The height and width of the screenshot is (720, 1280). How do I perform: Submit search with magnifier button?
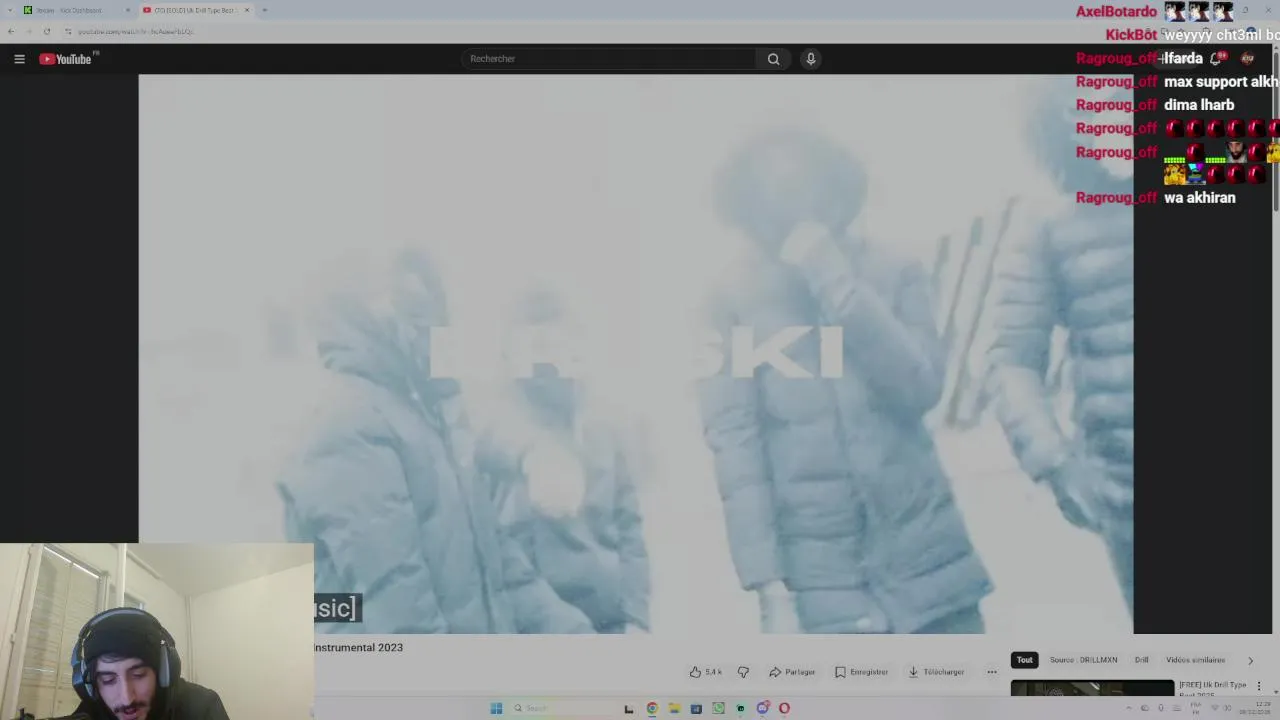(773, 59)
